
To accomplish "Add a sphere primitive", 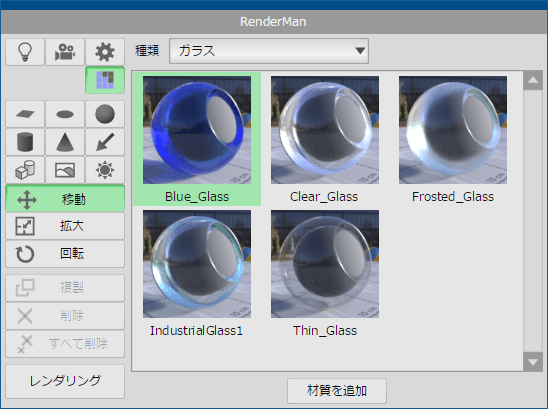I will pyautogui.click(x=105, y=114).
